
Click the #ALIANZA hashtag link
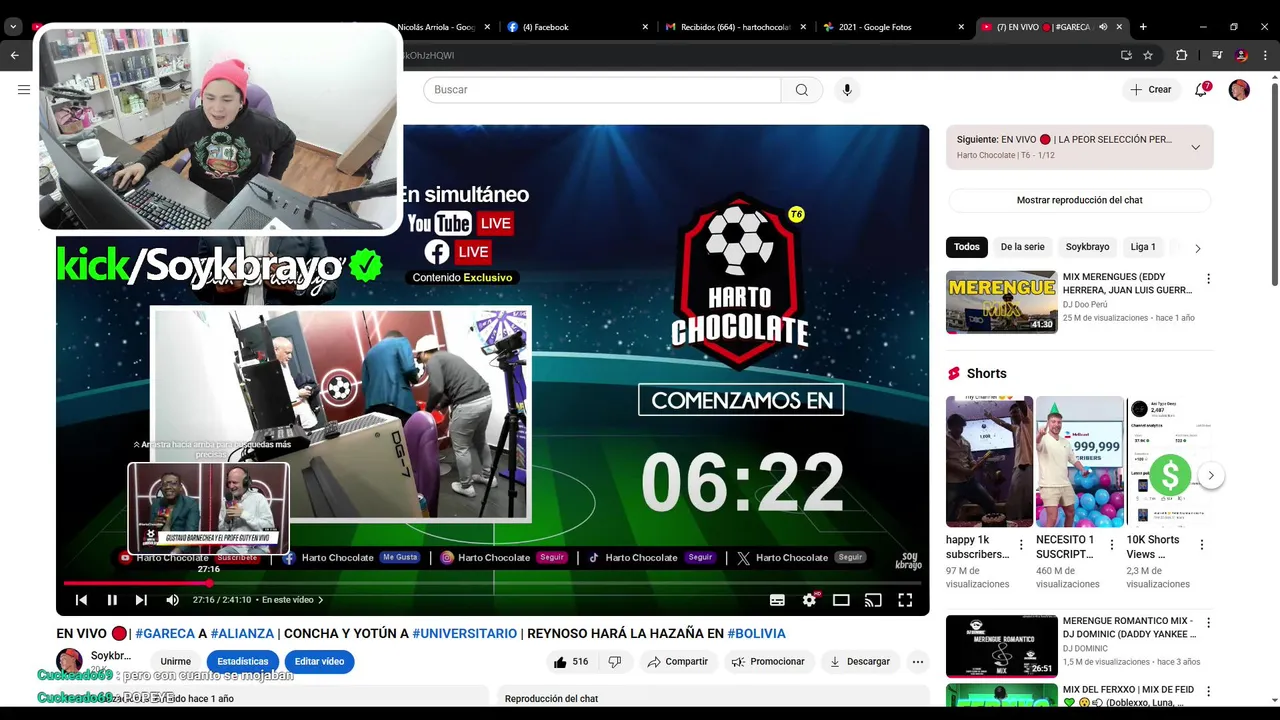pyautogui.click(x=242, y=633)
